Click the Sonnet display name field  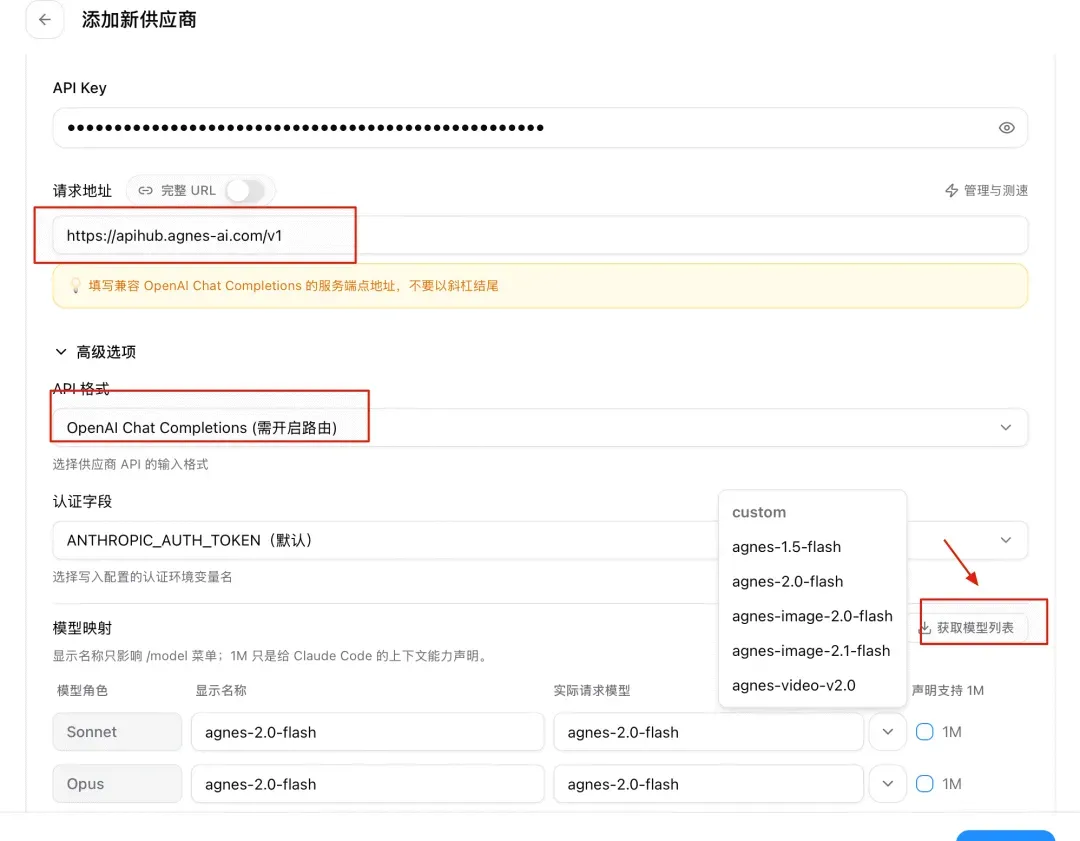tap(368, 732)
